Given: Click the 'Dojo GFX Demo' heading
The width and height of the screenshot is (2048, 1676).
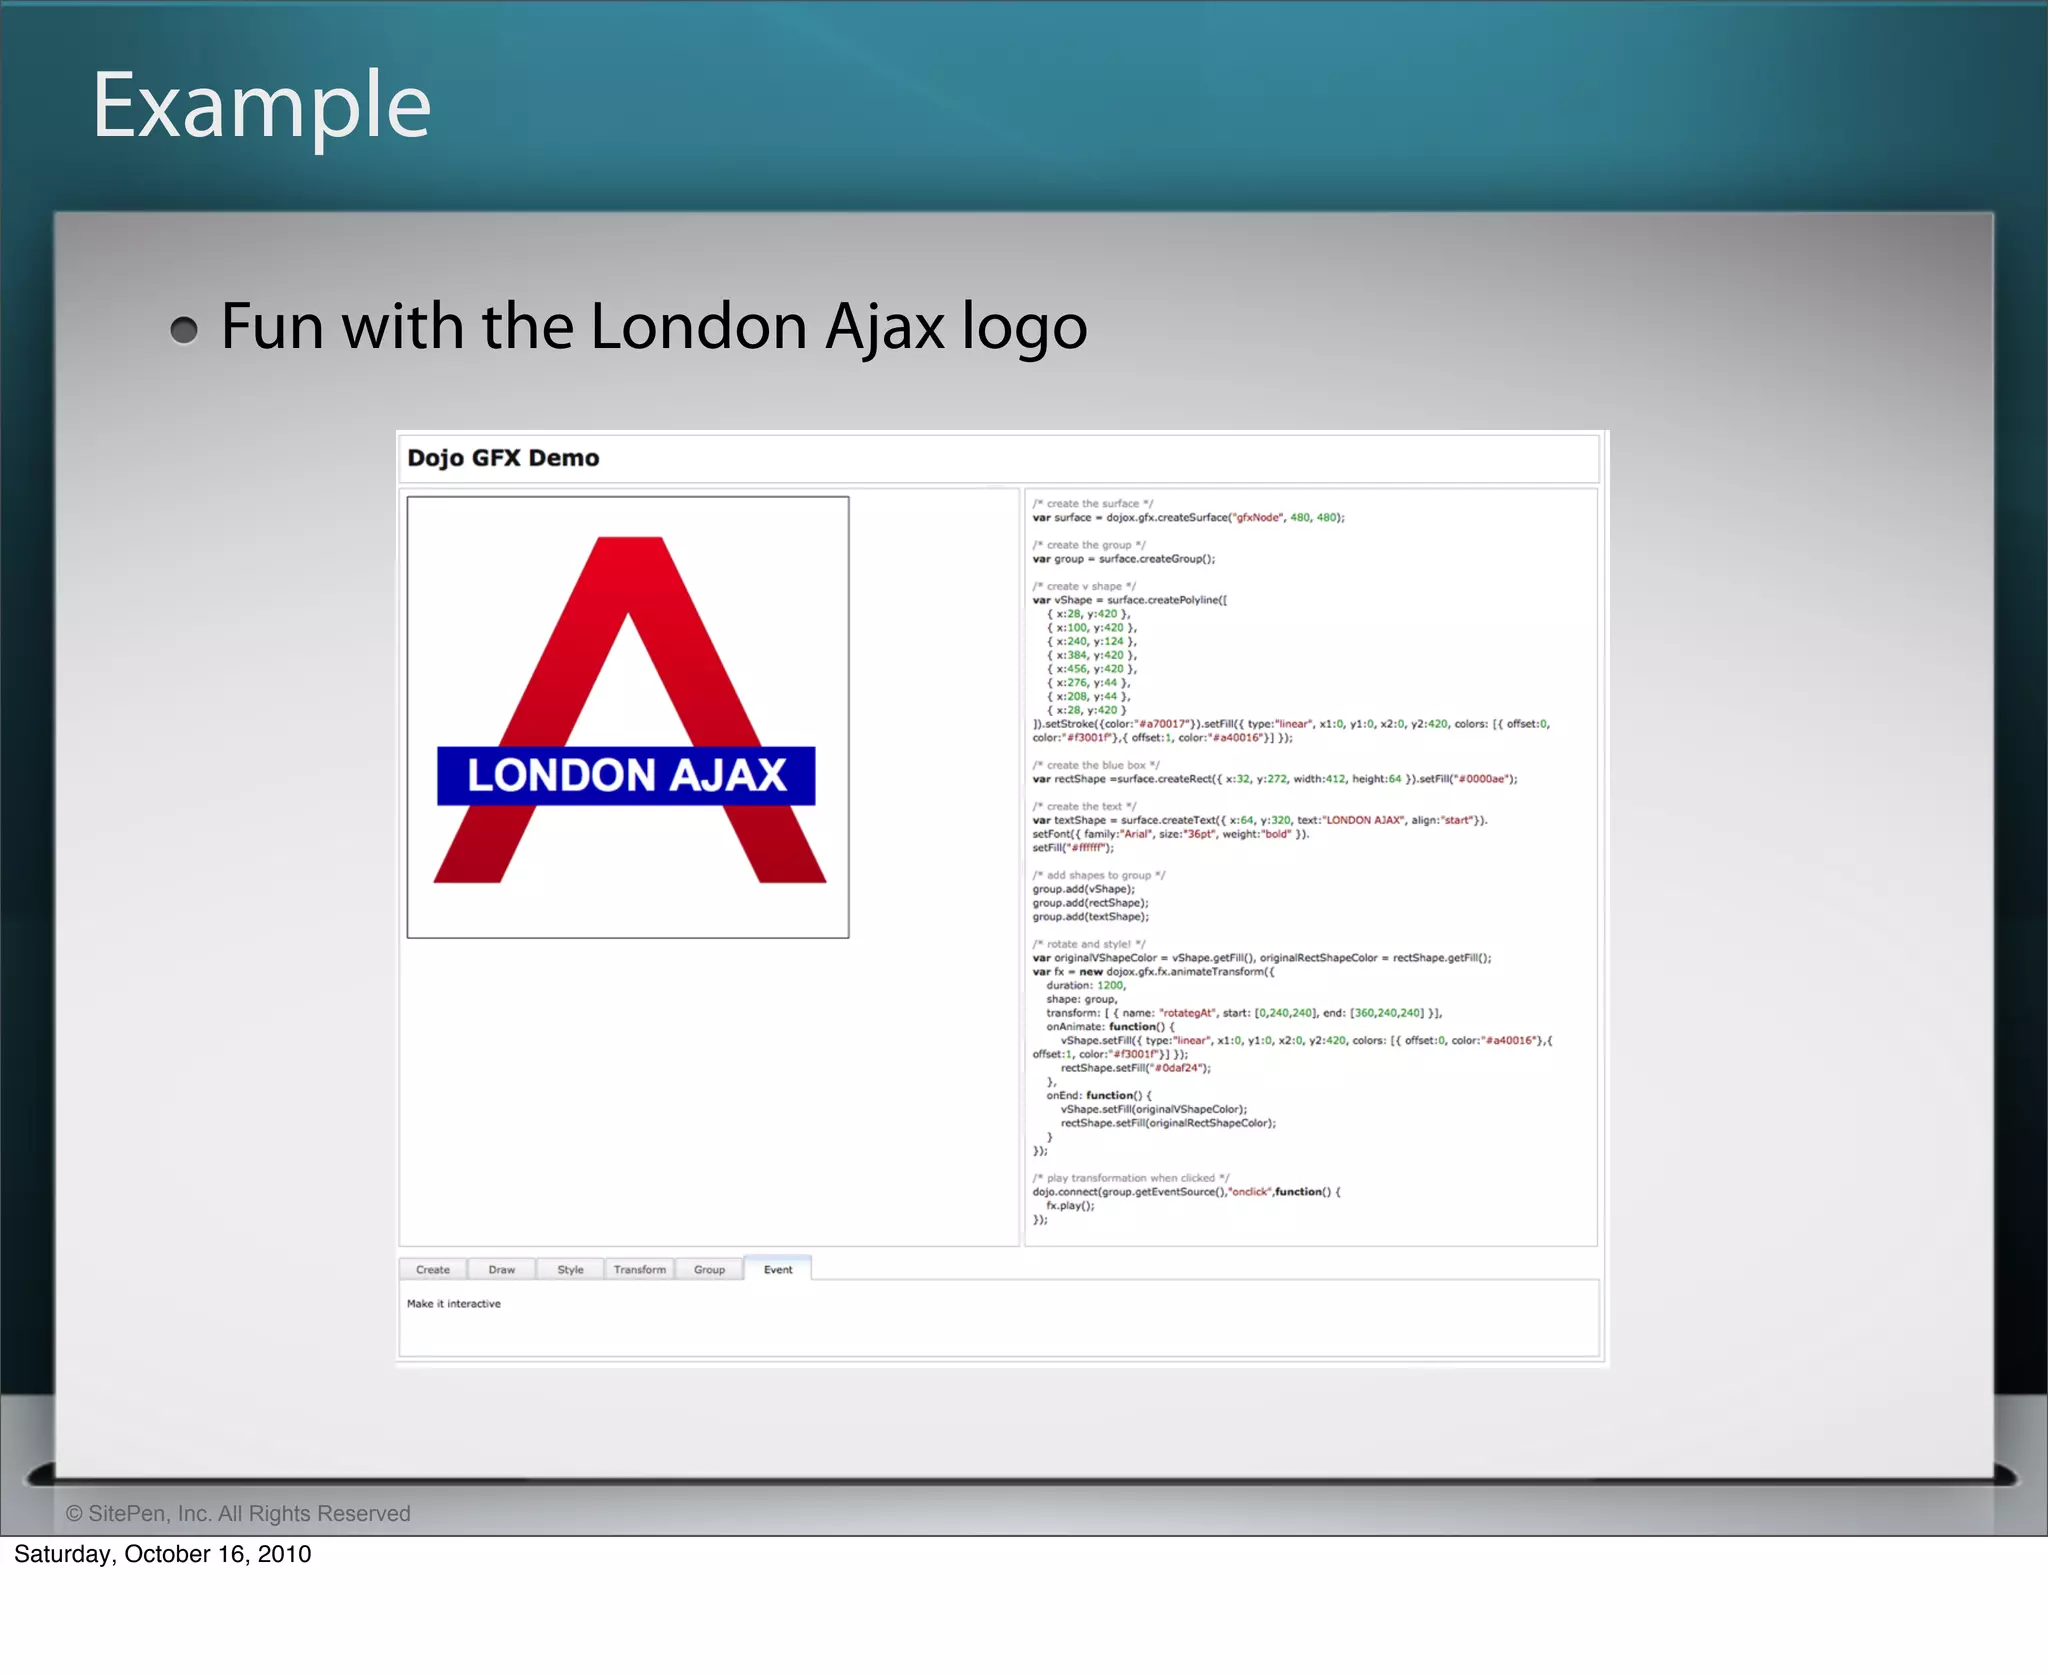Looking at the screenshot, I should [x=503, y=458].
